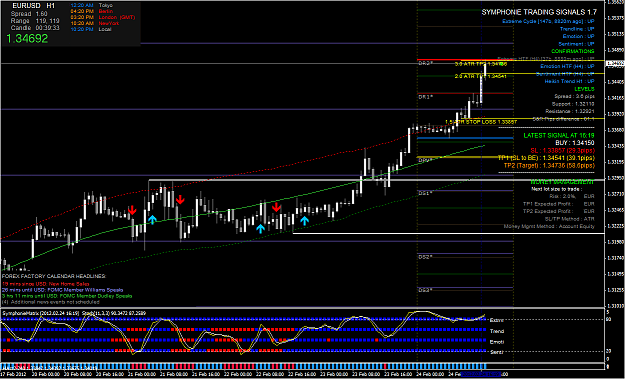Select the Berlin clock row

(x=92, y=12)
